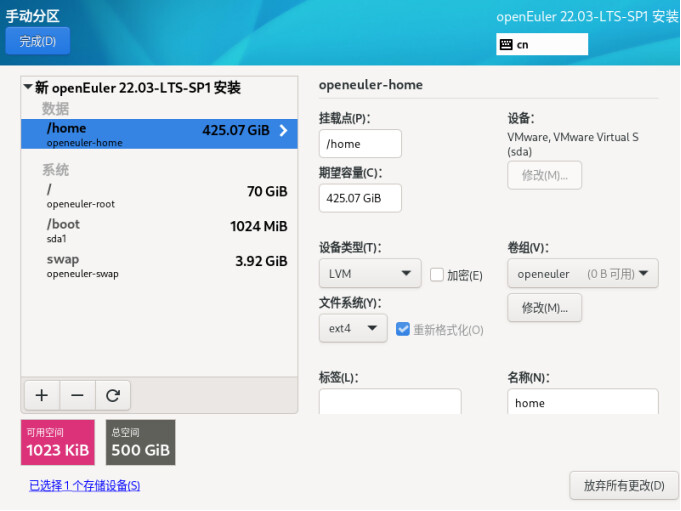Toggle the 加密 encryption checkbox

tap(437, 275)
